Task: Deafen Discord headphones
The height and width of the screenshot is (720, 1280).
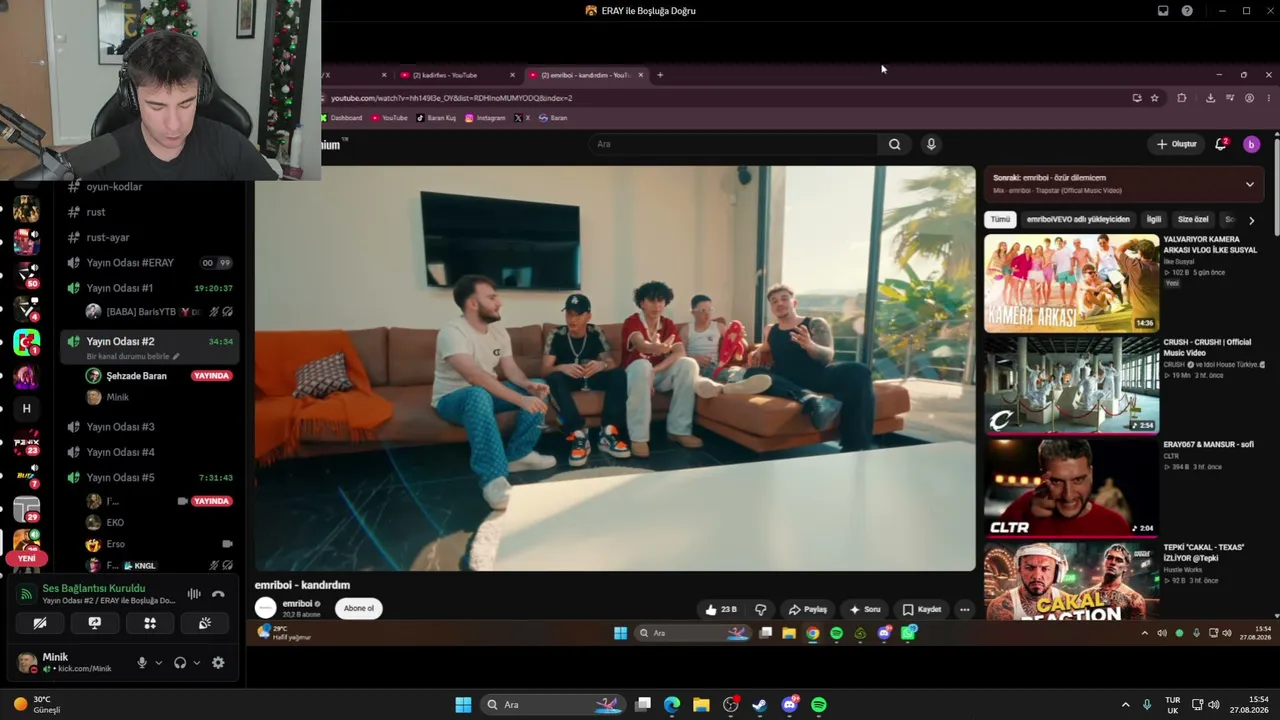Action: point(180,662)
